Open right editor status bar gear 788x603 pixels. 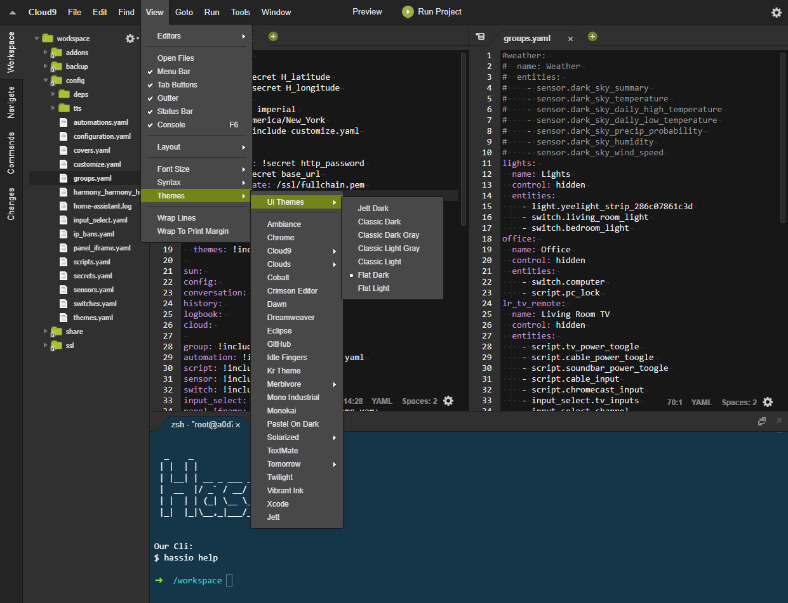(x=768, y=402)
